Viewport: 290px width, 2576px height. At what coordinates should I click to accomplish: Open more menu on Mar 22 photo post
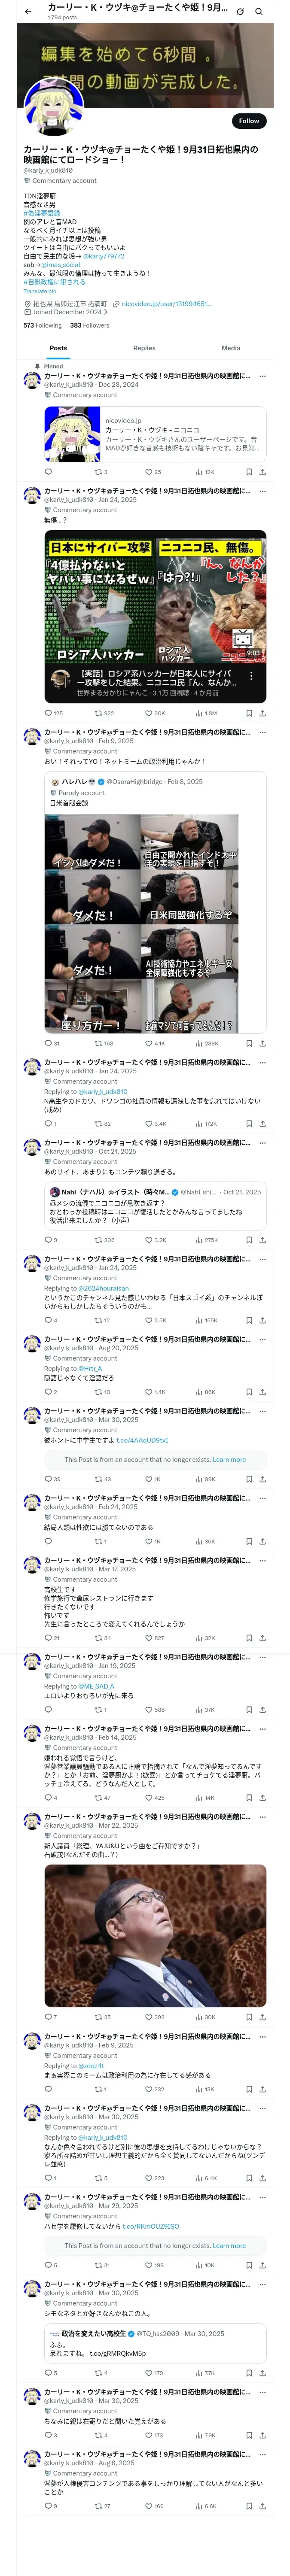262,1816
